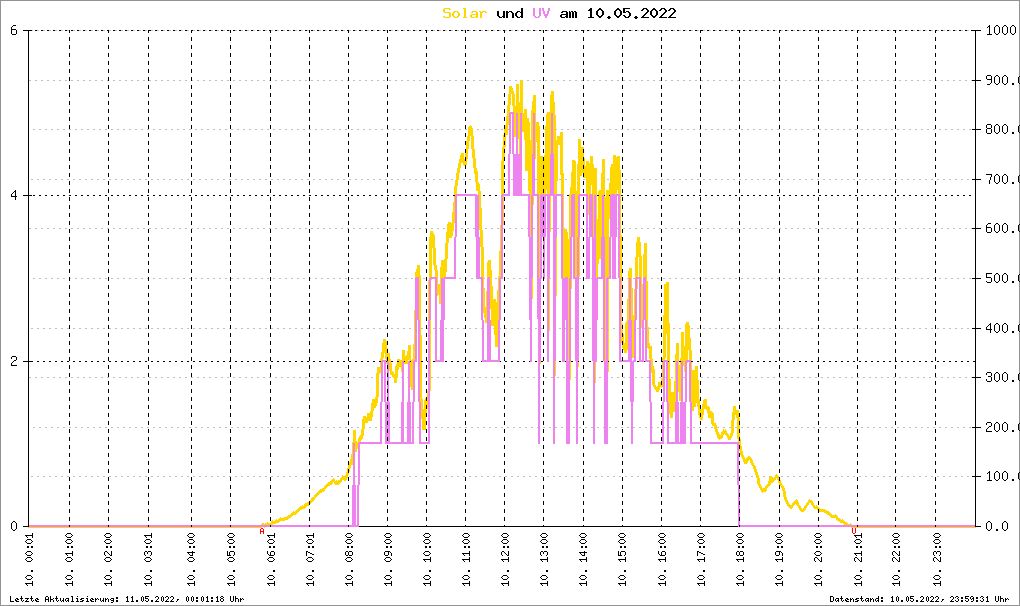Screen dimensions: 1020x606
Task: Click time axis label '10. 21:01'
Action: point(857,559)
